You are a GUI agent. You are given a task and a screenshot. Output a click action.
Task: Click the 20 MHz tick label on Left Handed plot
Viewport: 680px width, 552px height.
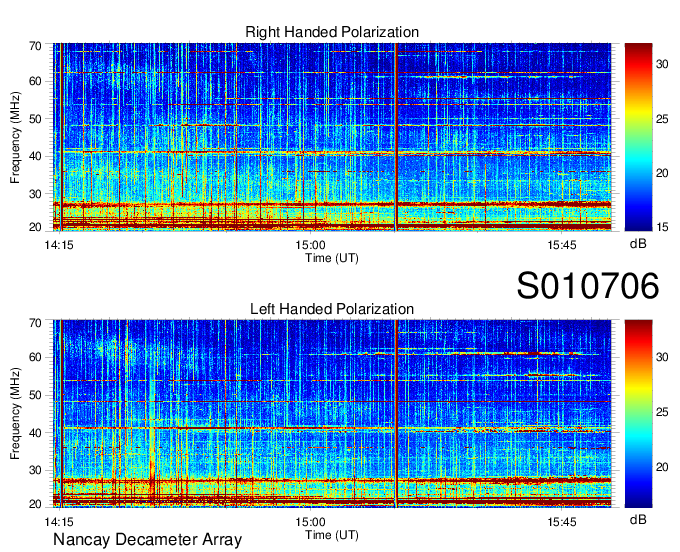point(35,504)
